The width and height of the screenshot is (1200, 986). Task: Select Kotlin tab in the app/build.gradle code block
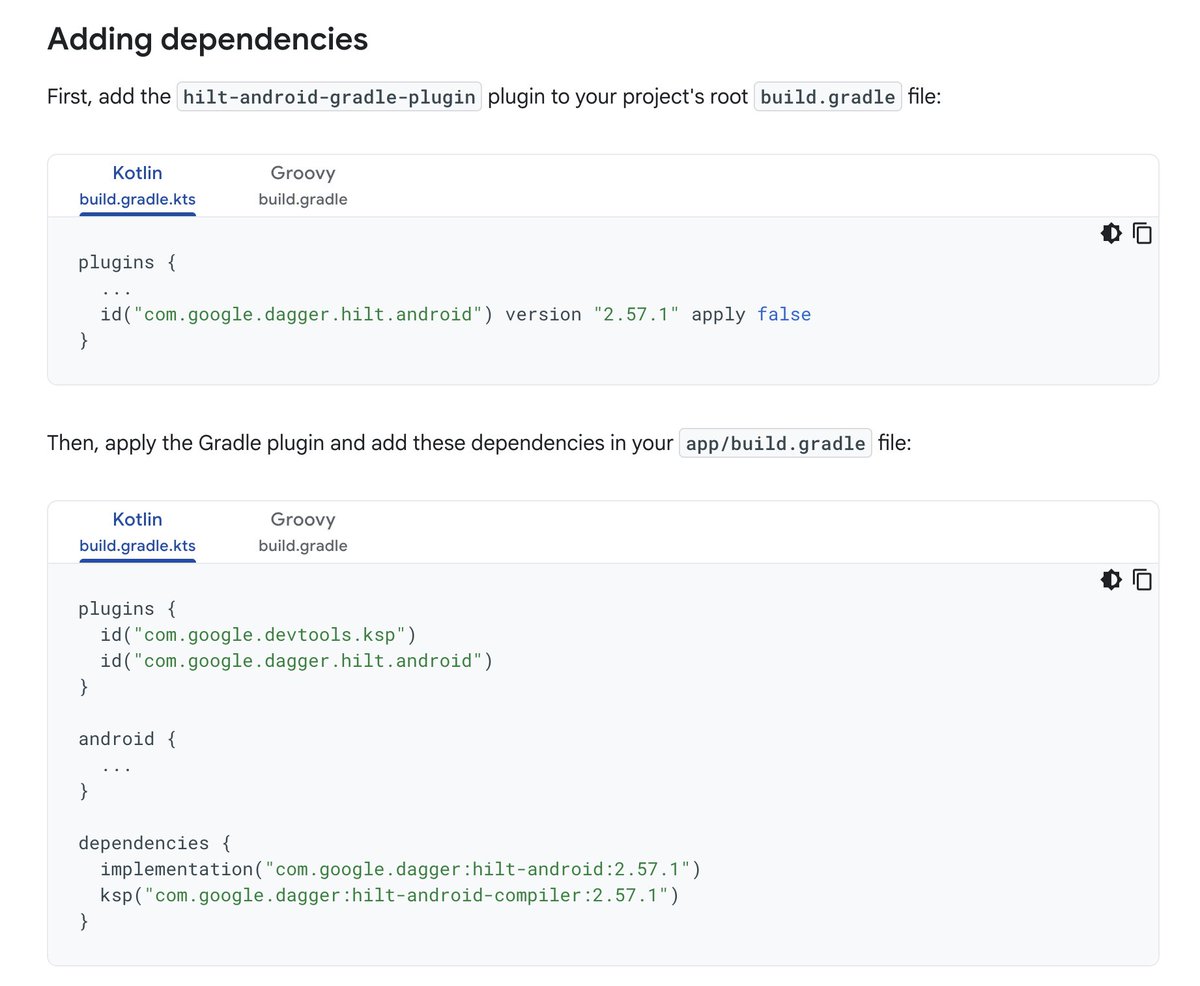(x=137, y=532)
